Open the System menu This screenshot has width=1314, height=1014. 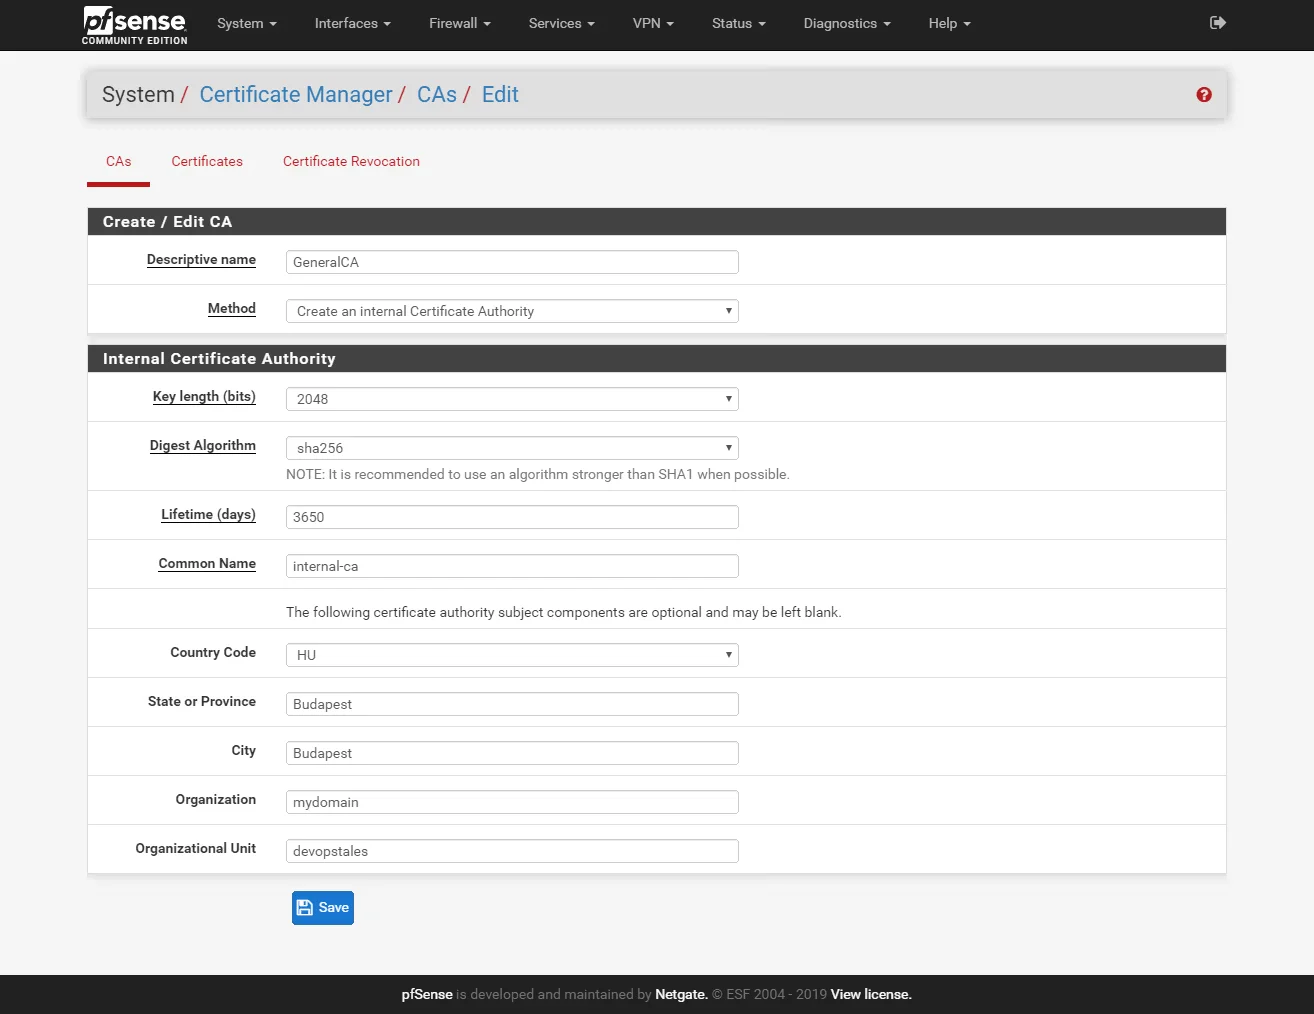point(246,23)
